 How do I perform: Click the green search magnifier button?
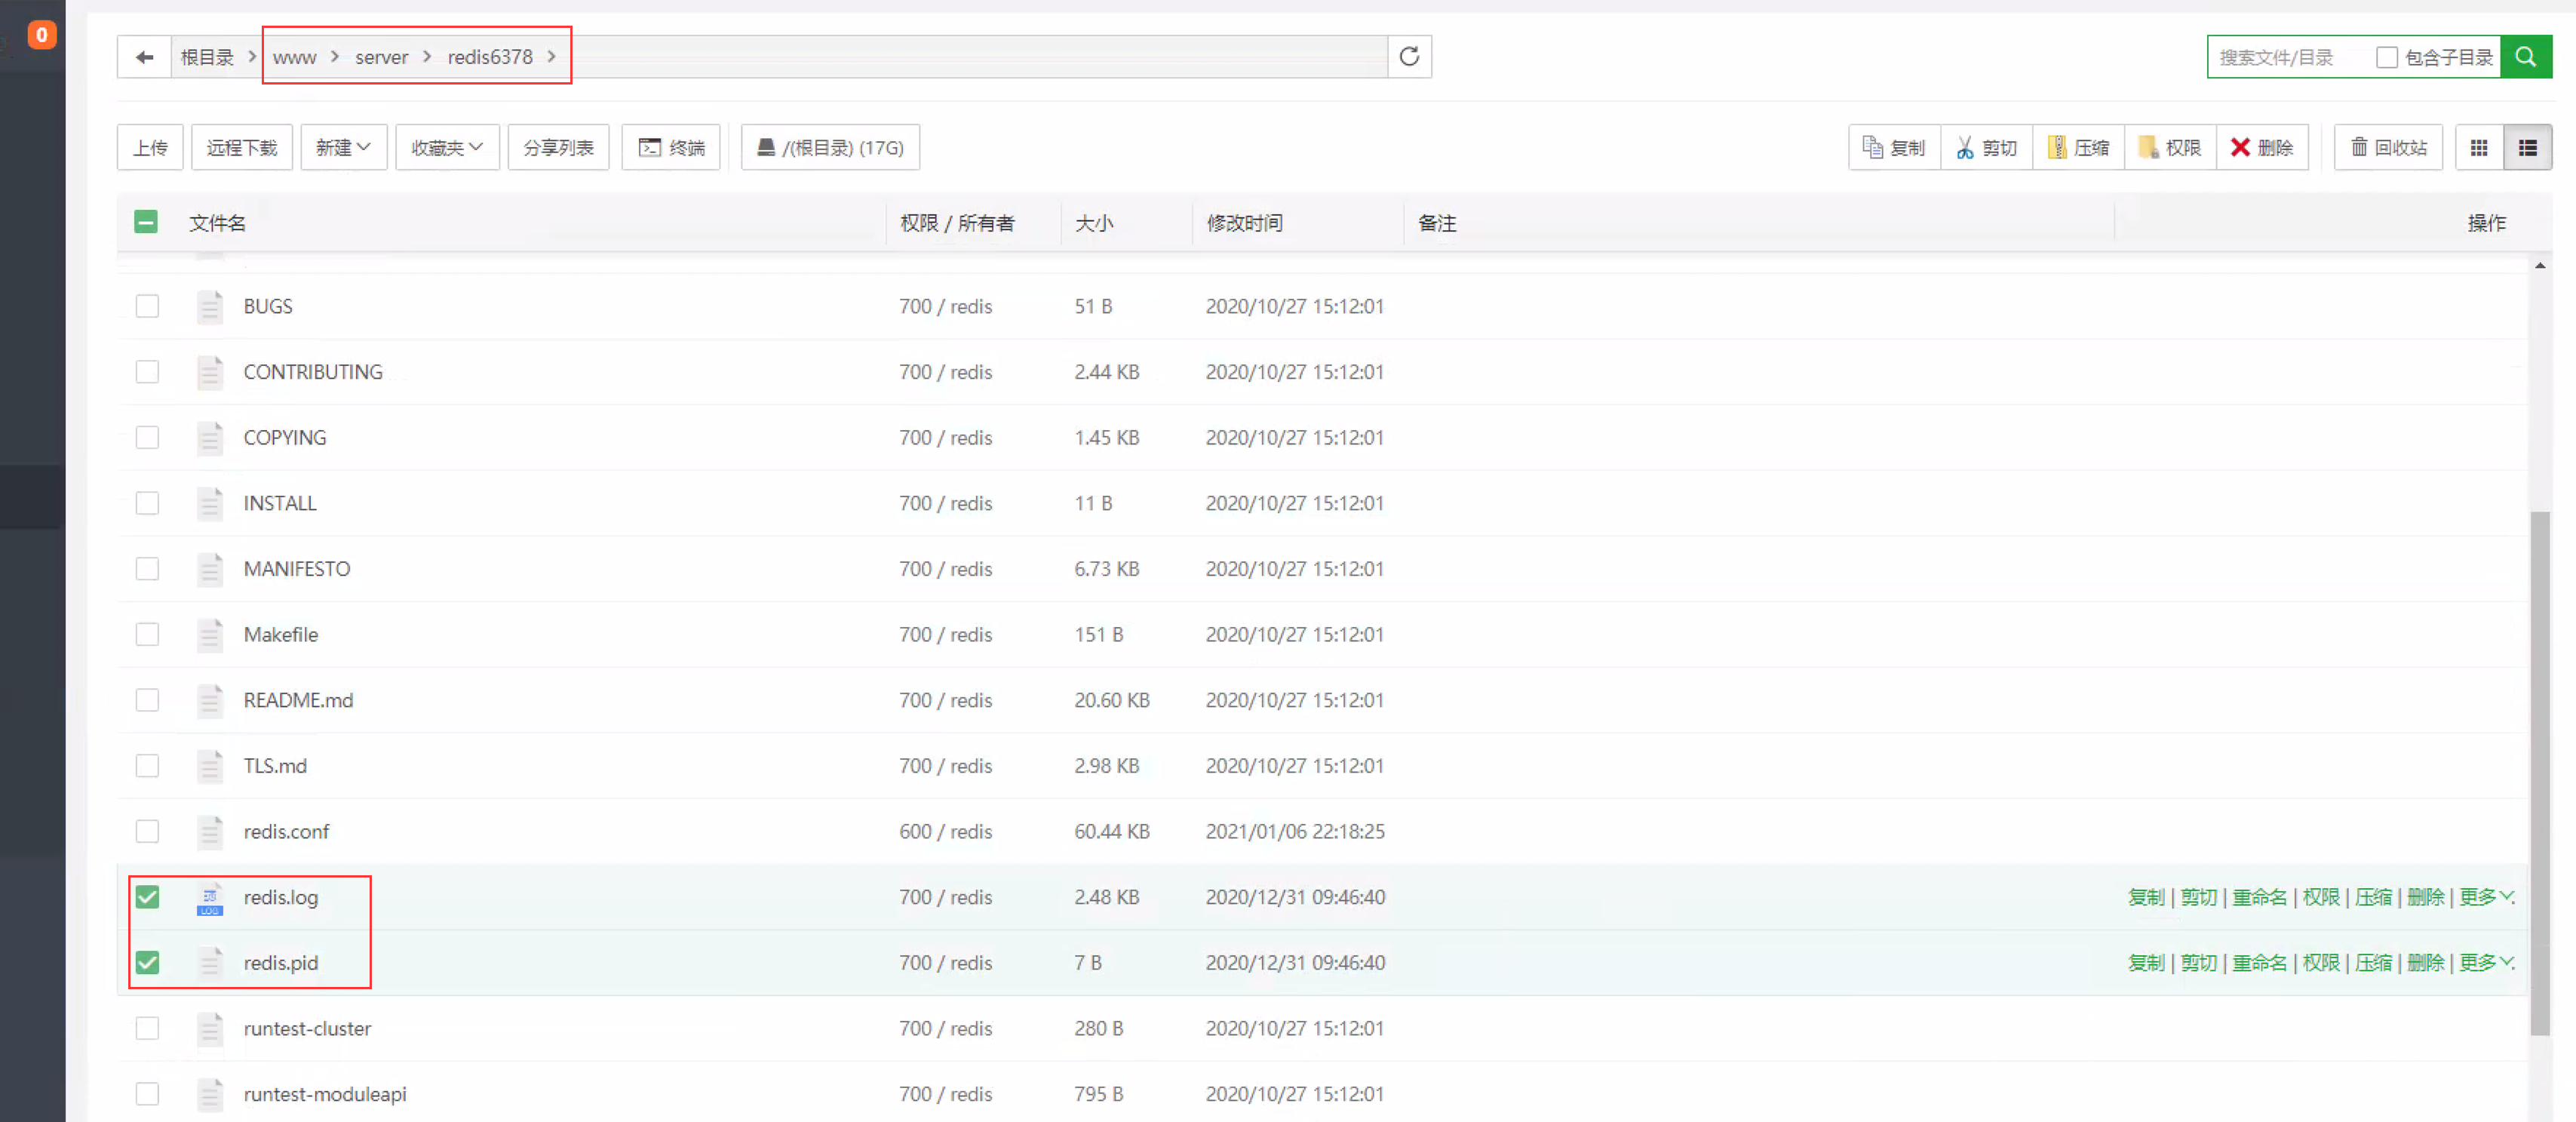[x=2526, y=57]
